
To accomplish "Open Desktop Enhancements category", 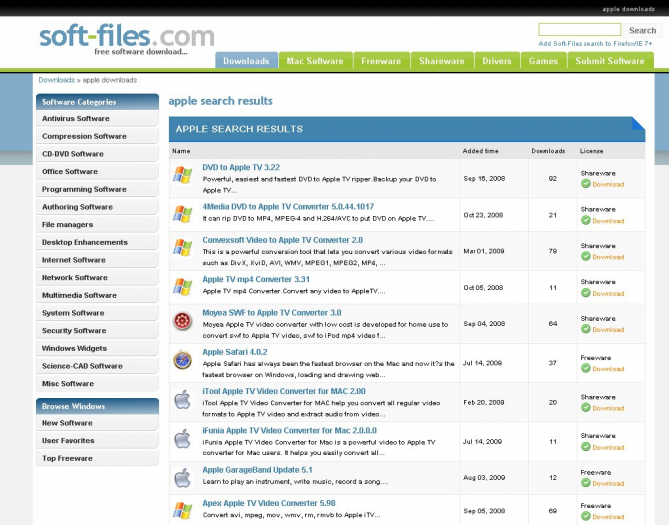I will pyautogui.click(x=97, y=242).
